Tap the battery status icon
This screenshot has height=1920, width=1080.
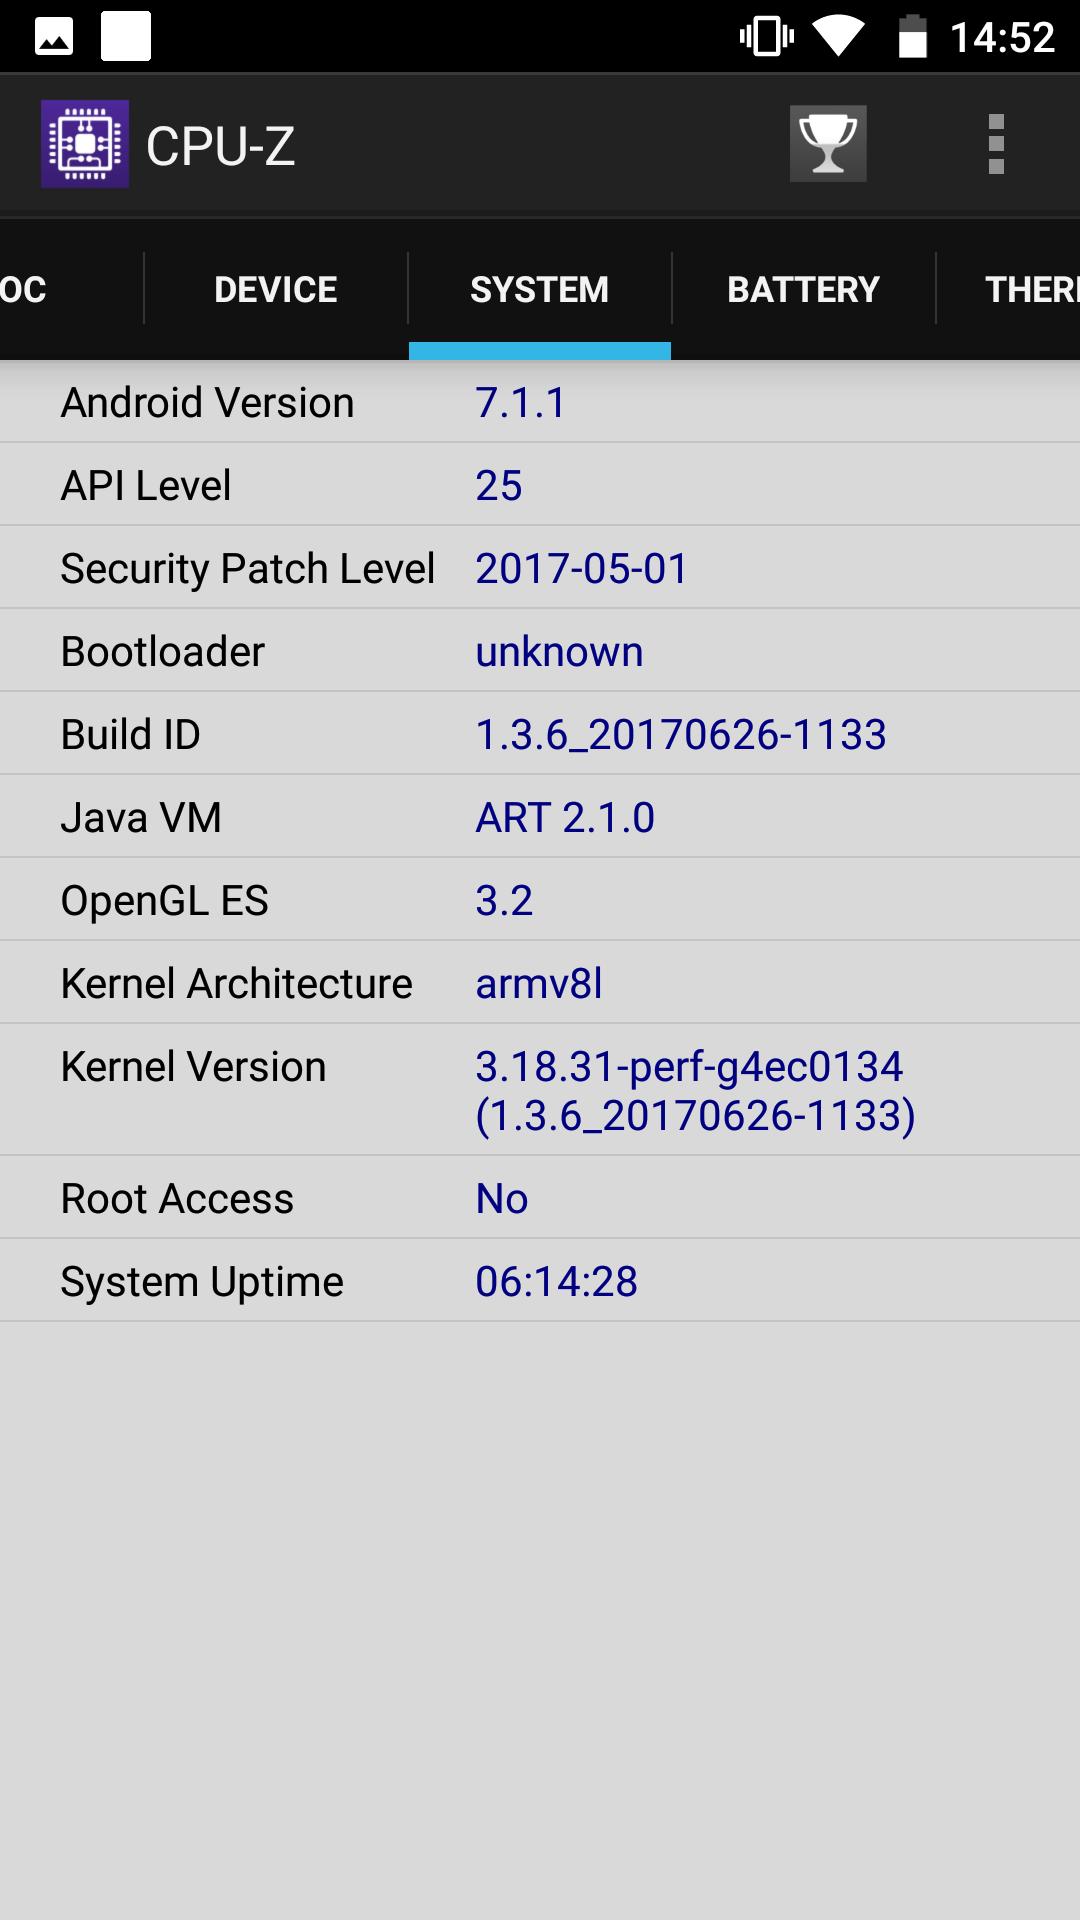pos(912,37)
